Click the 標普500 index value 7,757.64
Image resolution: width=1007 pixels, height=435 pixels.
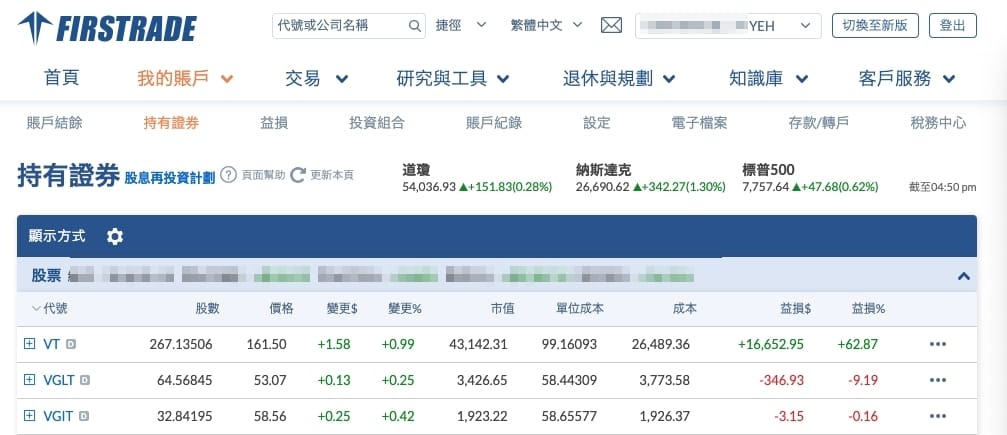pos(765,188)
